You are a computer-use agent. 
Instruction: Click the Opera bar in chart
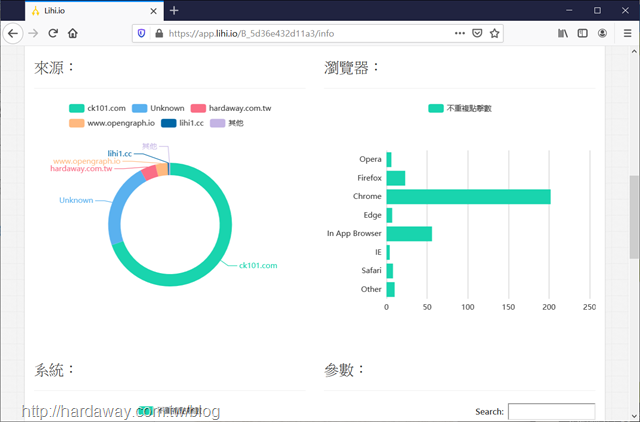pos(389,160)
